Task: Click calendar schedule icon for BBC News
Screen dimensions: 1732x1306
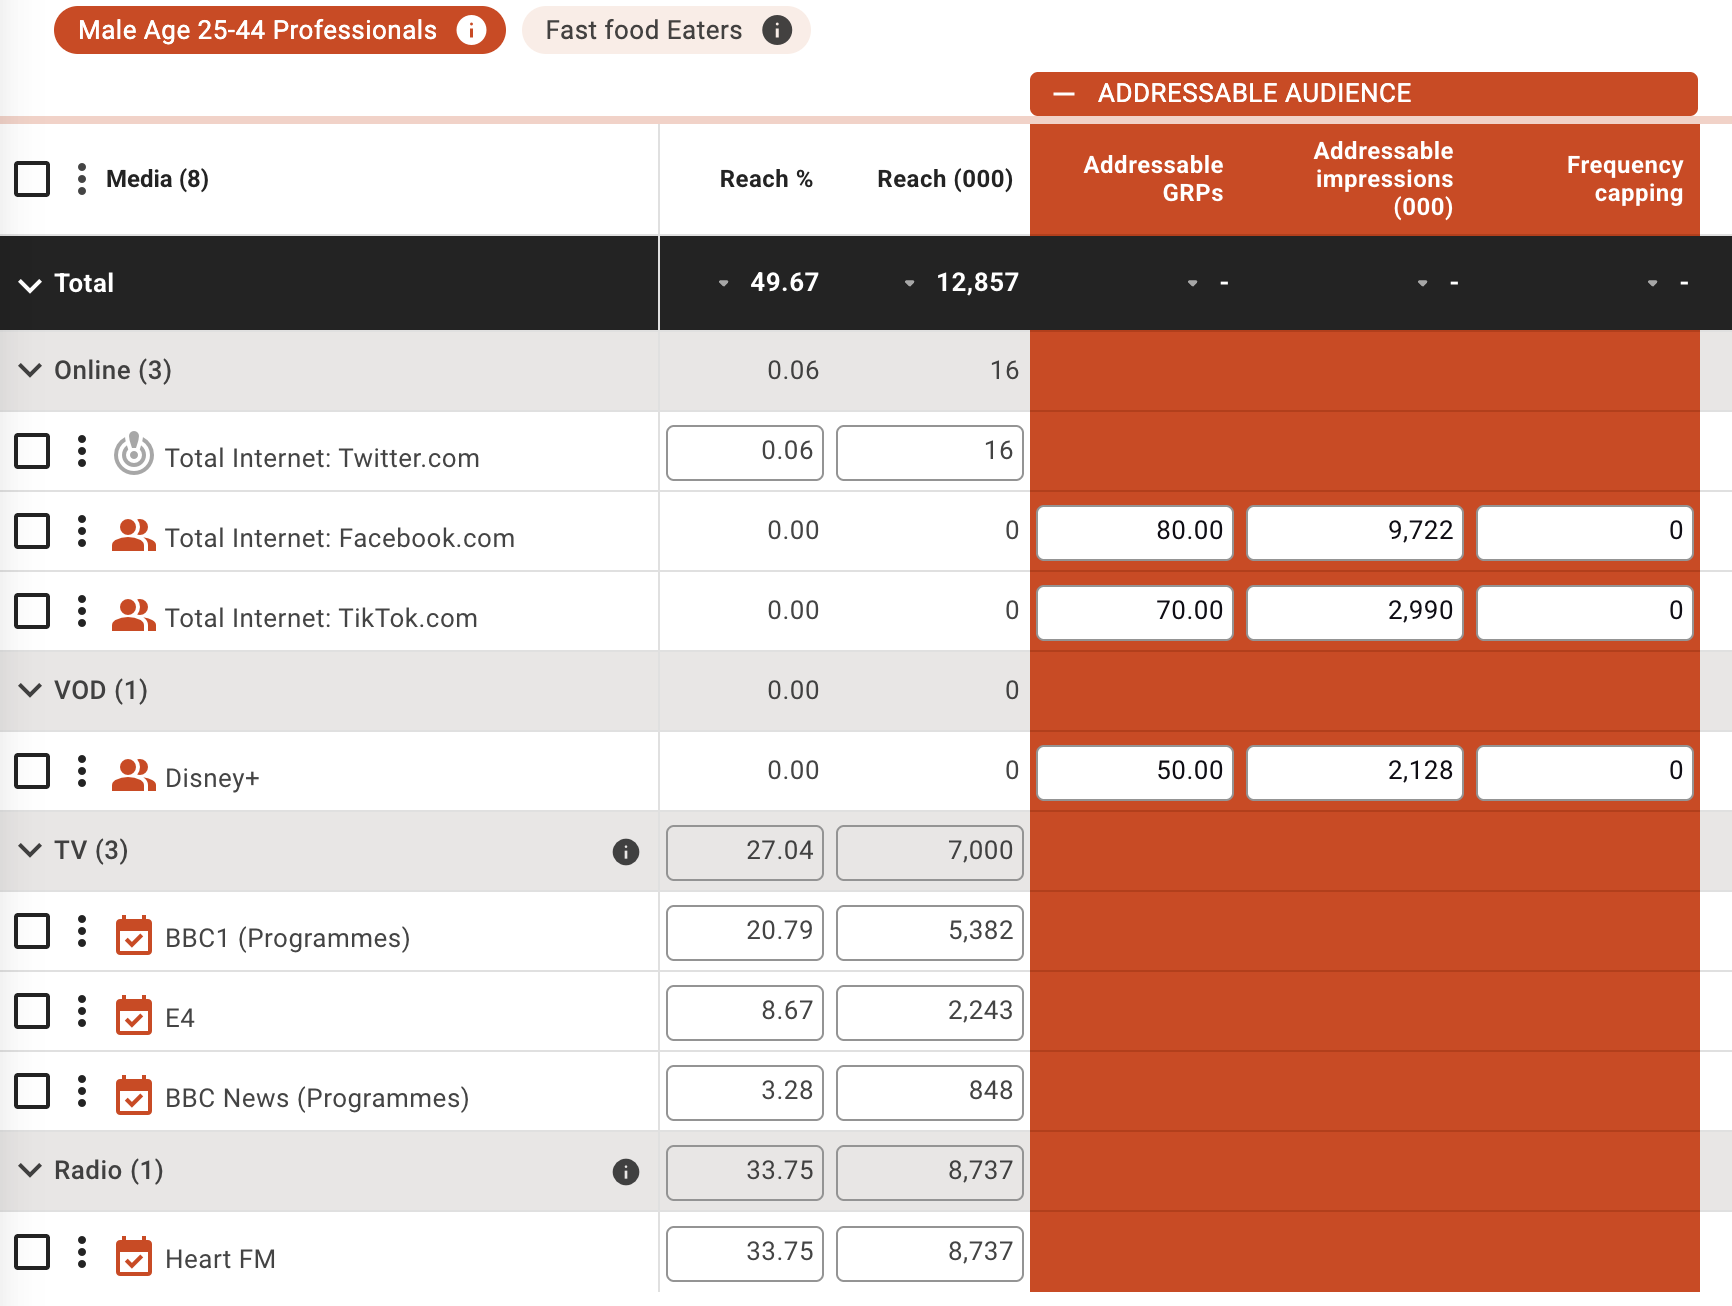Action: [x=134, y=1095]
